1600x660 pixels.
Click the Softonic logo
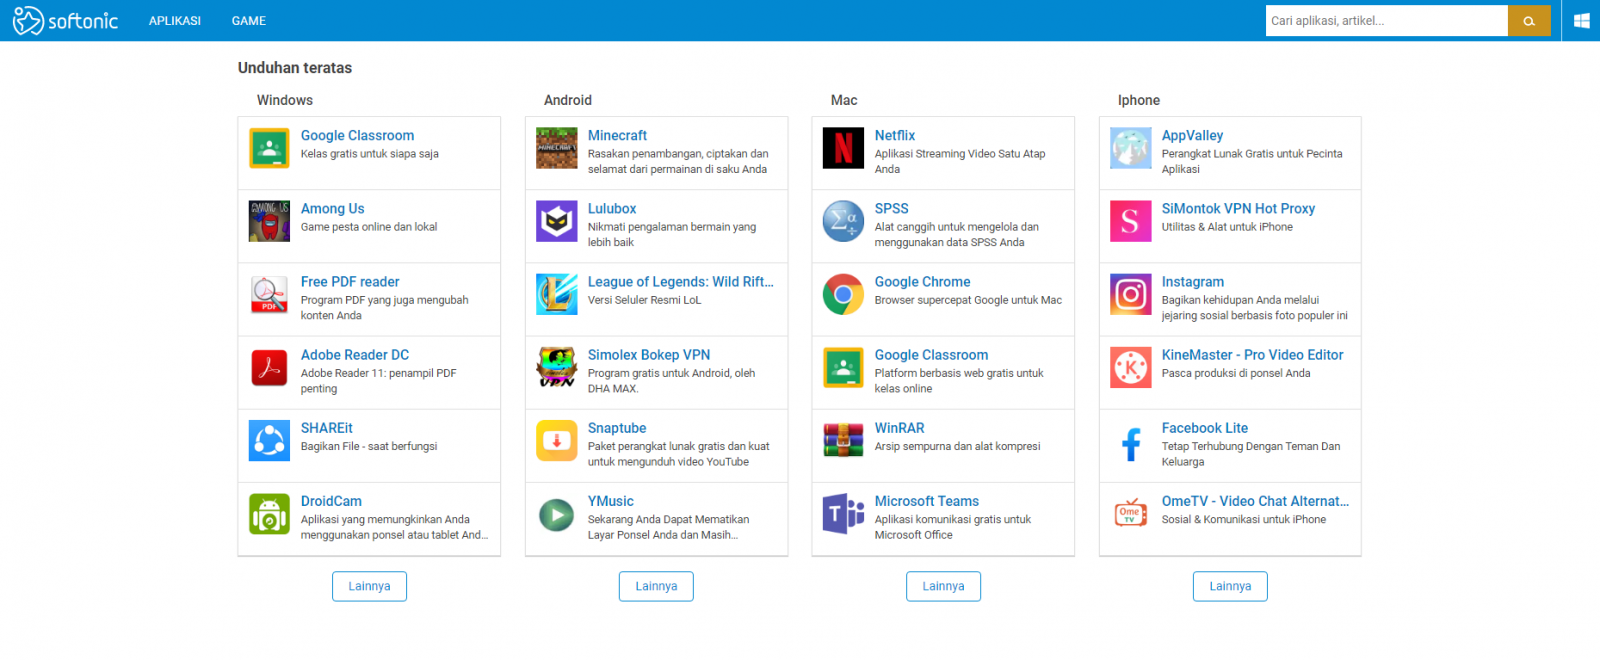pos(65,20)
